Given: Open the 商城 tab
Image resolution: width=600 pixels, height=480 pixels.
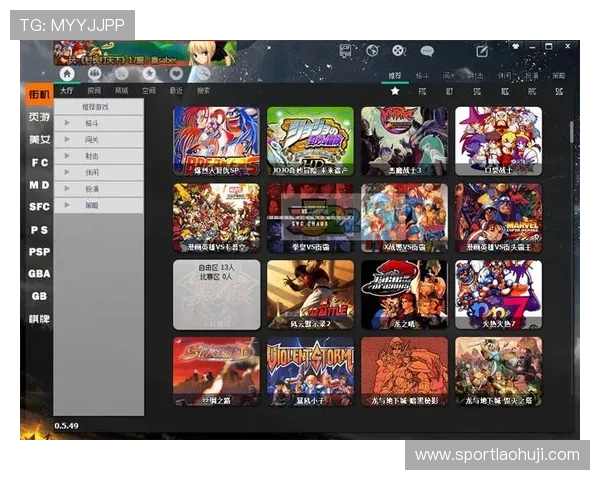Looking at the screenshot, I should (x=121, y=90).
